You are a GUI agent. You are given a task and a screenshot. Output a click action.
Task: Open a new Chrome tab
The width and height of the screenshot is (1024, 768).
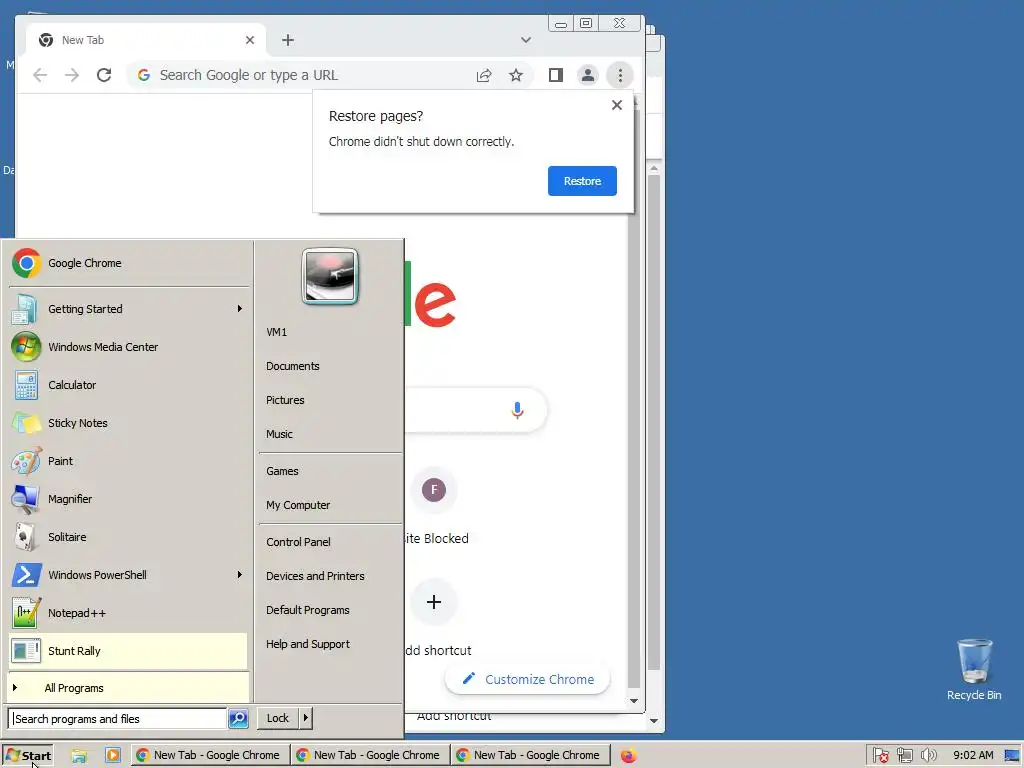point(288,40)
